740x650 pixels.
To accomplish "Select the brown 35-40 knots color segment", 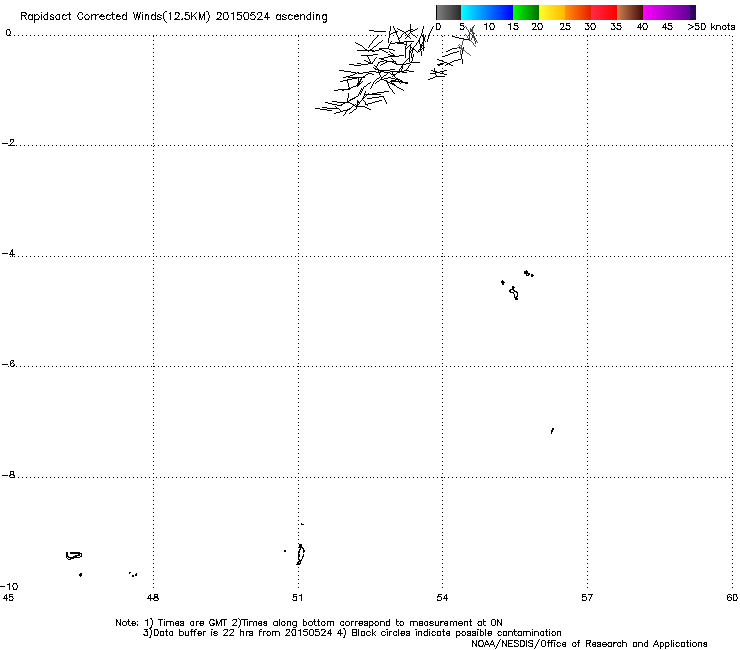I will tap(630, 12).
